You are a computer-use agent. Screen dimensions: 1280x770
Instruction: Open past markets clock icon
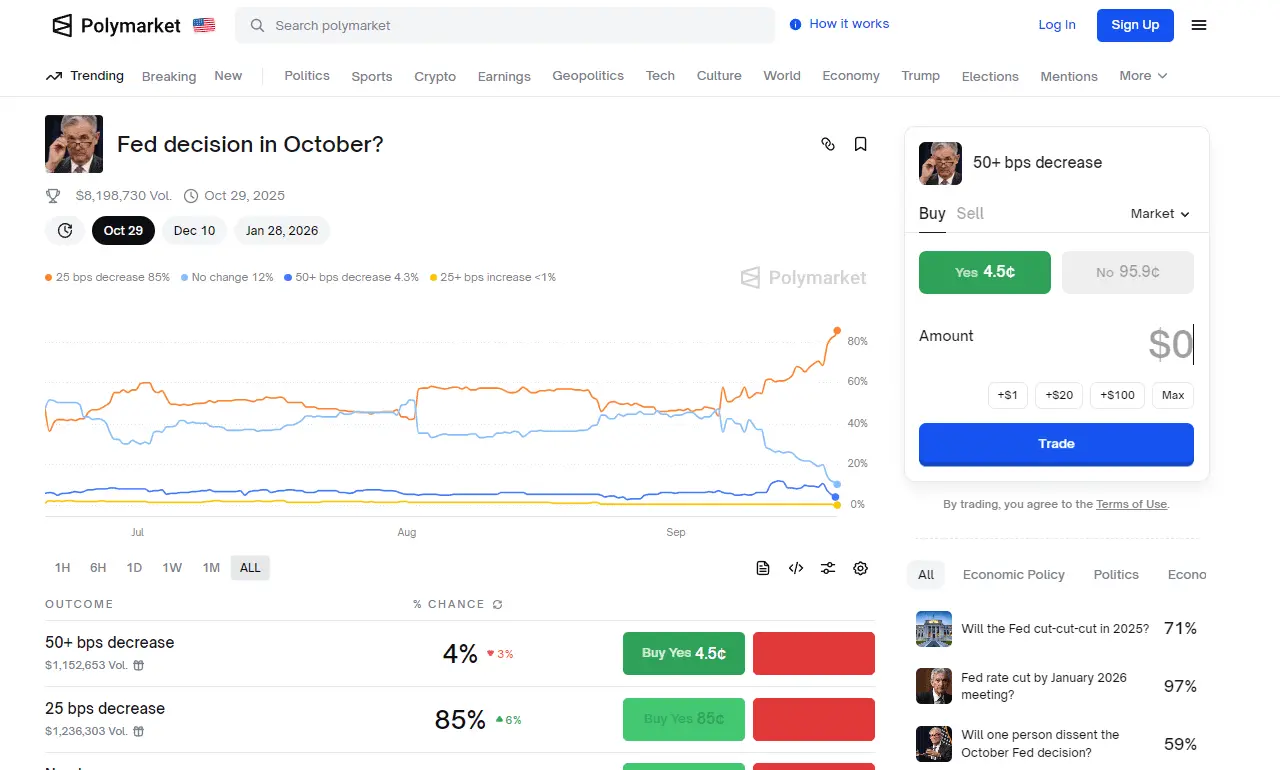[x=65, y=231]
